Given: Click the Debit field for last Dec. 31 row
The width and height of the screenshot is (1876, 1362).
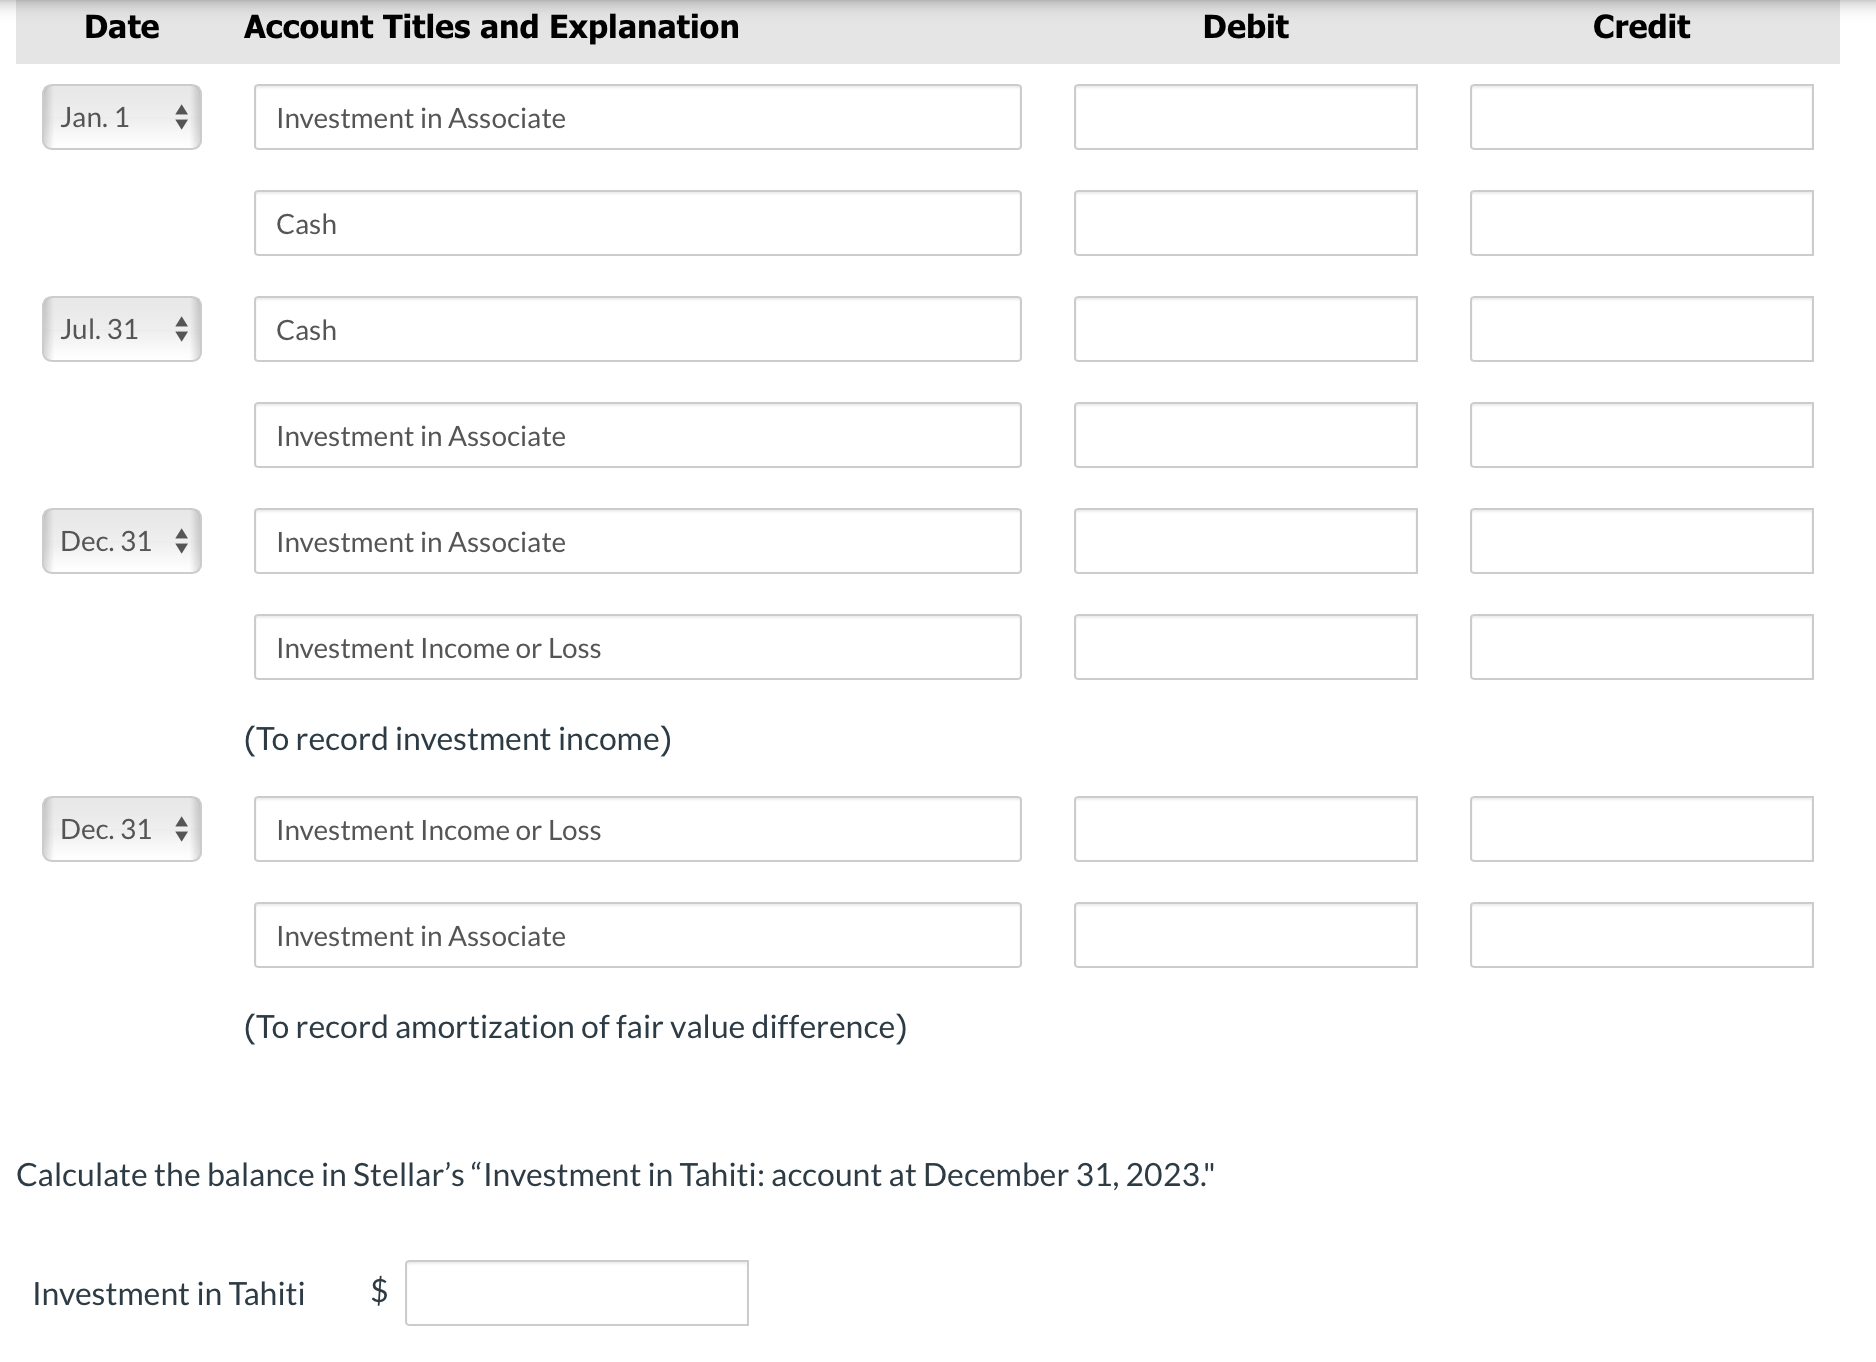Looking at the screenshot, I should [1245, 829].
